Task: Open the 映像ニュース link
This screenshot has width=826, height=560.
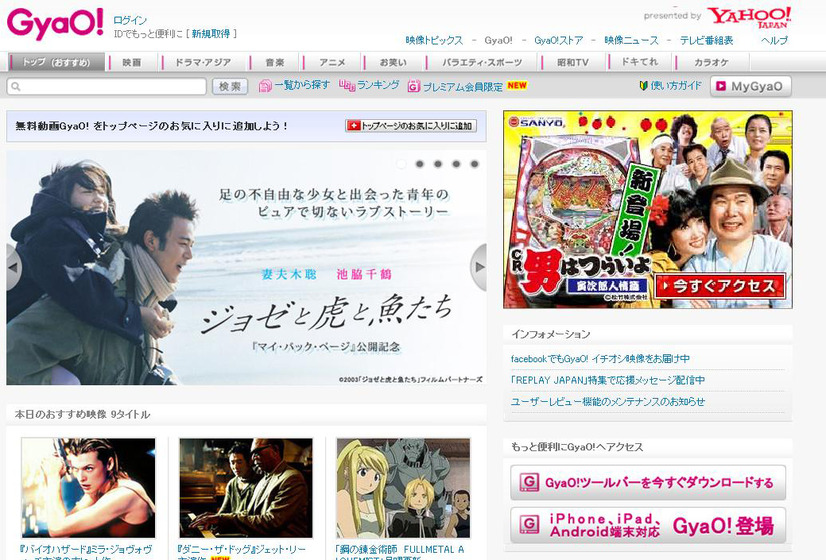Action: pyautogui.click(x=631, y=41)
